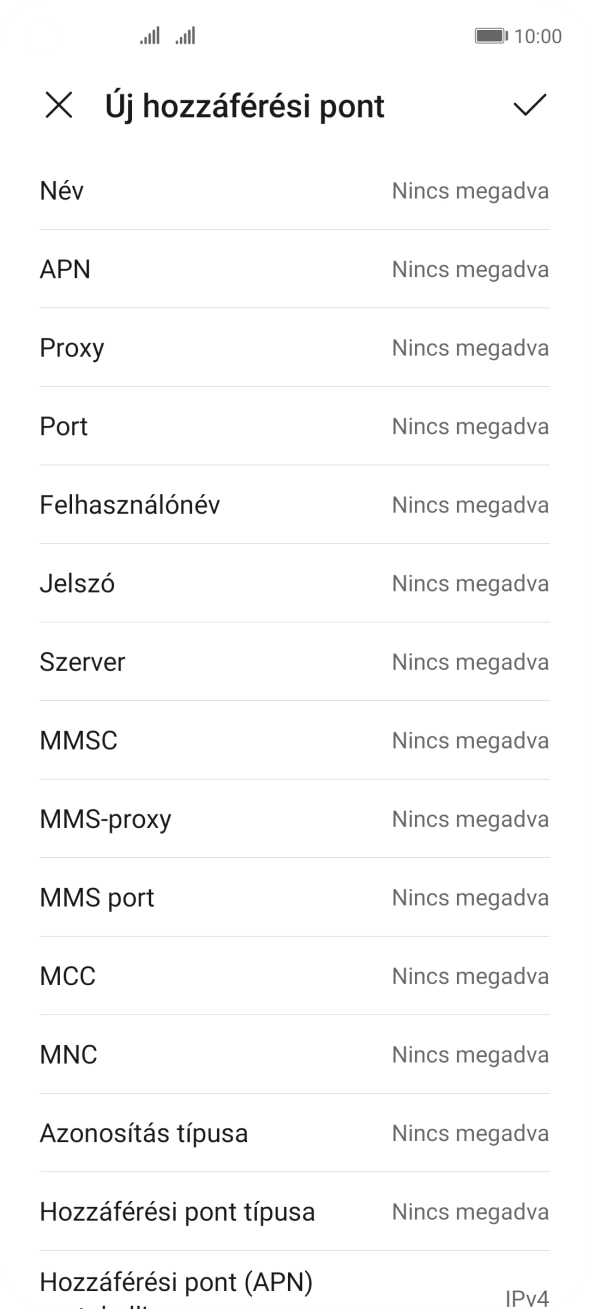Open the Név field to enter a name
This screenshot has width=589, height=1309.
point(294,190)
